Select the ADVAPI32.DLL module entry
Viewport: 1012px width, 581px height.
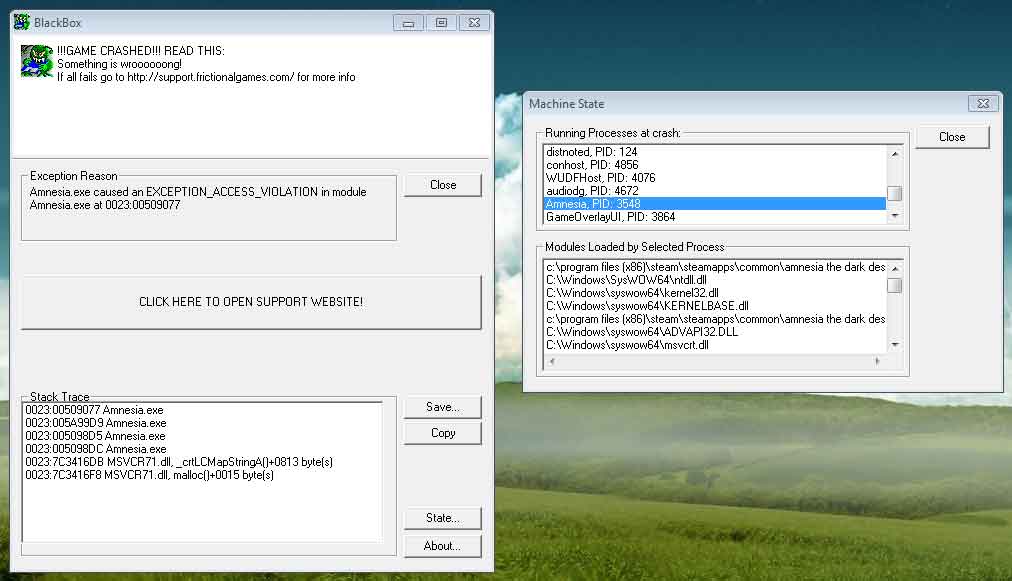[x=641, y=332]
